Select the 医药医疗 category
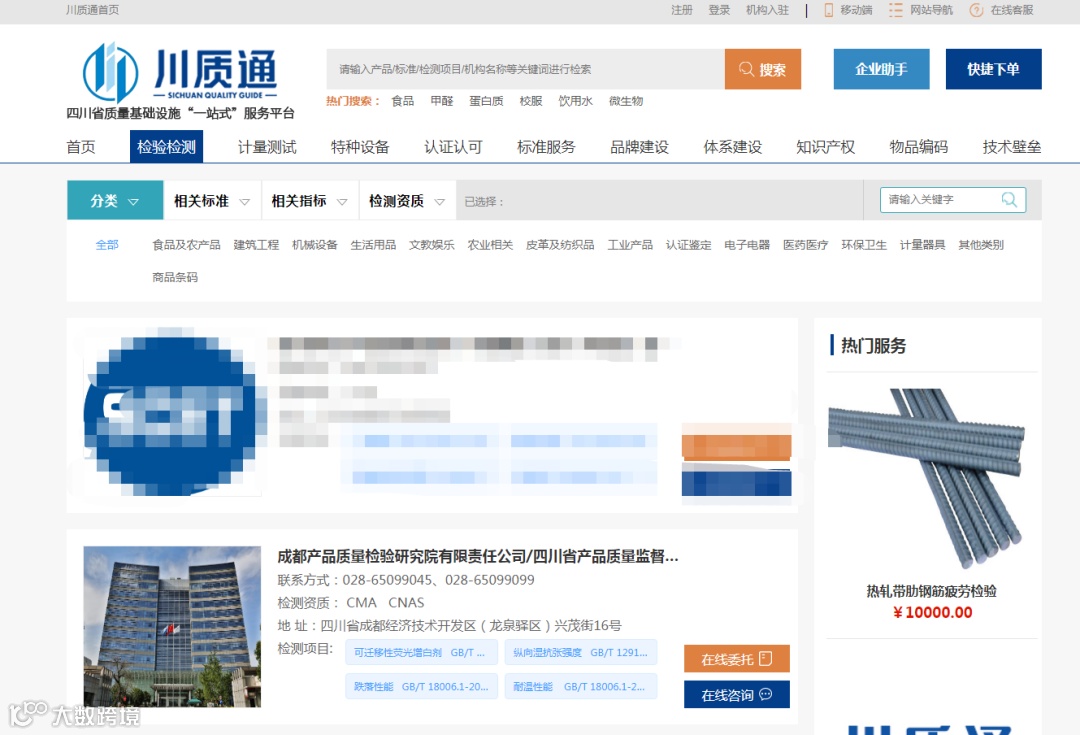 pyautogui.click(x=805, y=245)
